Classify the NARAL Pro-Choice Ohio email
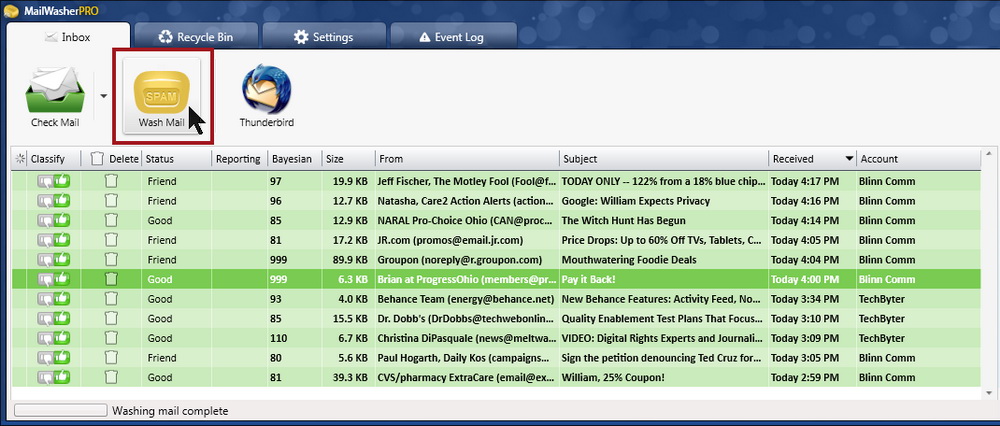The height and width of the screenshot is (426, 1000). (x=54, y=221)
